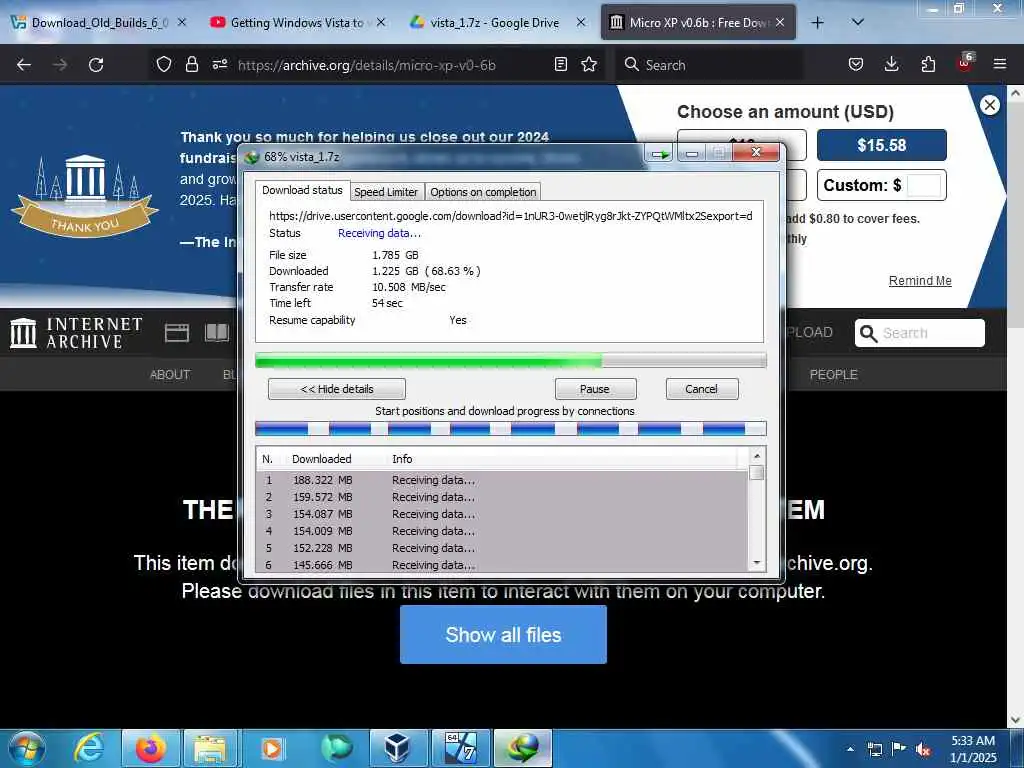Switch to the vista_1.7z Google Drive tab
This screenshot has height=768, width=1024.
pyautogui.click(x=496, y=23)
